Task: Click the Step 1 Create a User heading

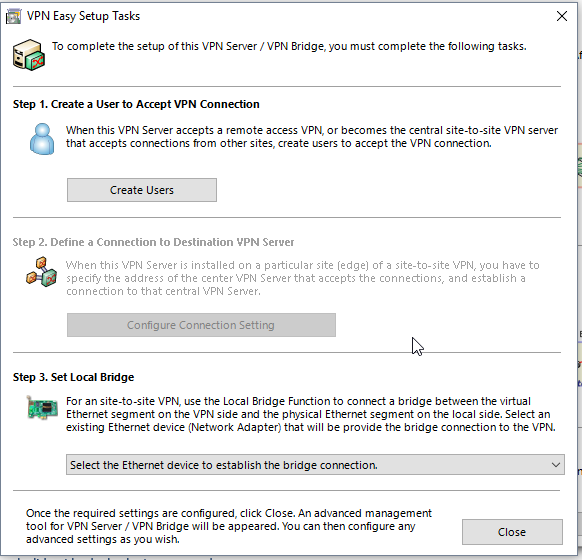Action: pyautogui.click(x=136, y=104)
